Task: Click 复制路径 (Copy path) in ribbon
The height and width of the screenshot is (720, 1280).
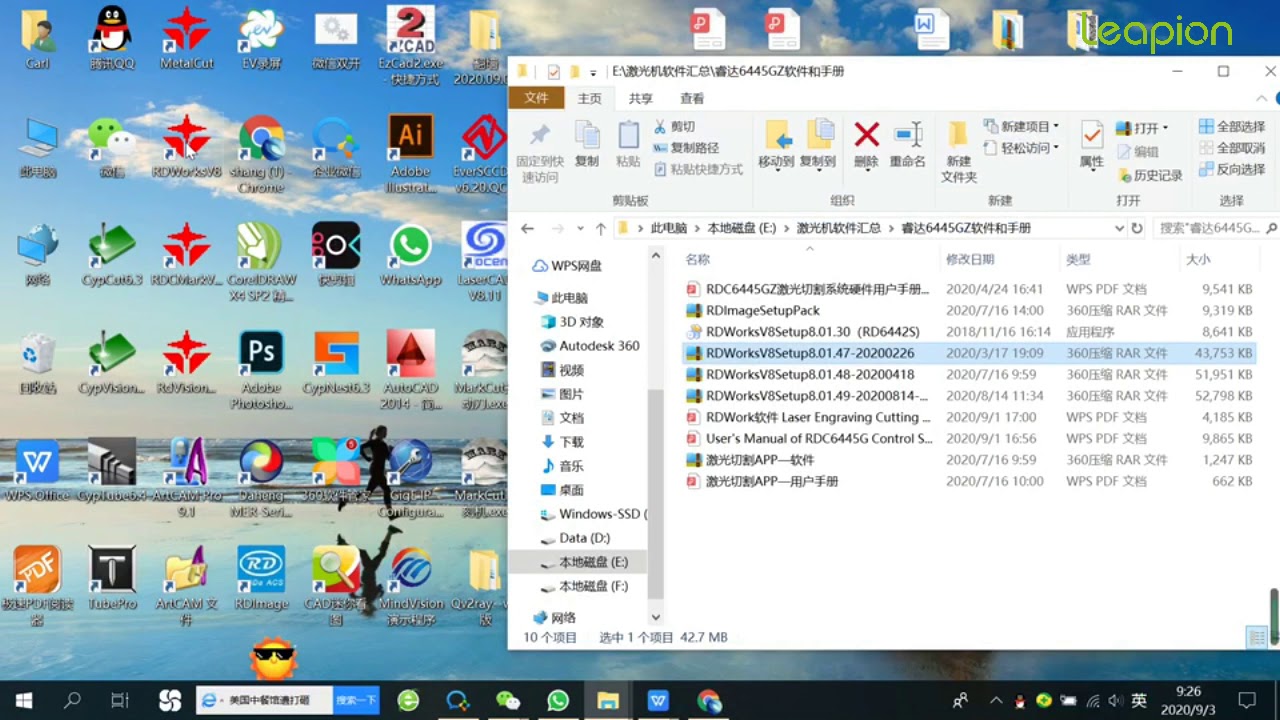Action: point(686,148)
